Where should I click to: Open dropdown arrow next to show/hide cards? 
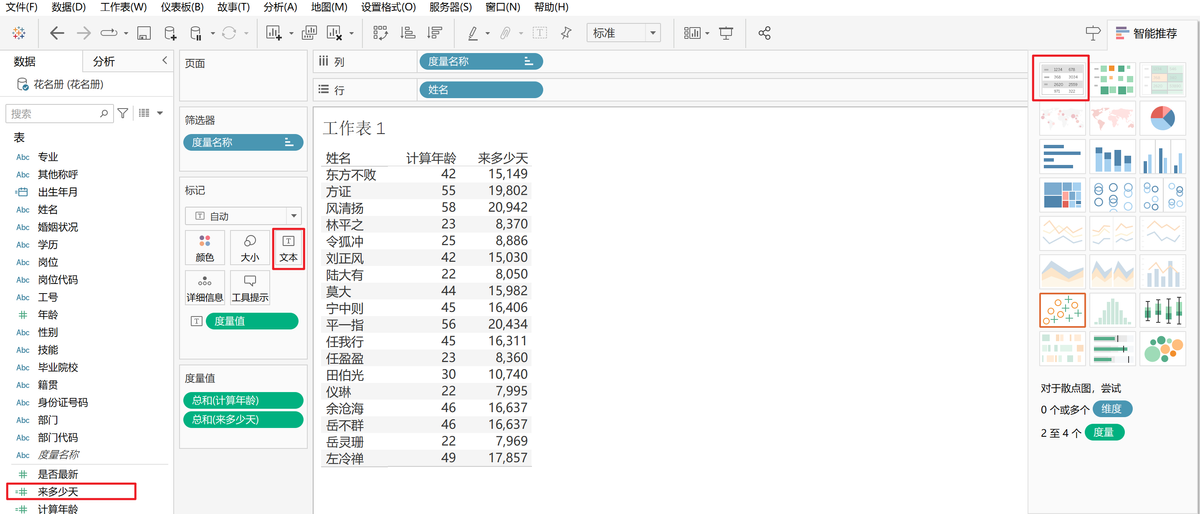coord(708,33)
